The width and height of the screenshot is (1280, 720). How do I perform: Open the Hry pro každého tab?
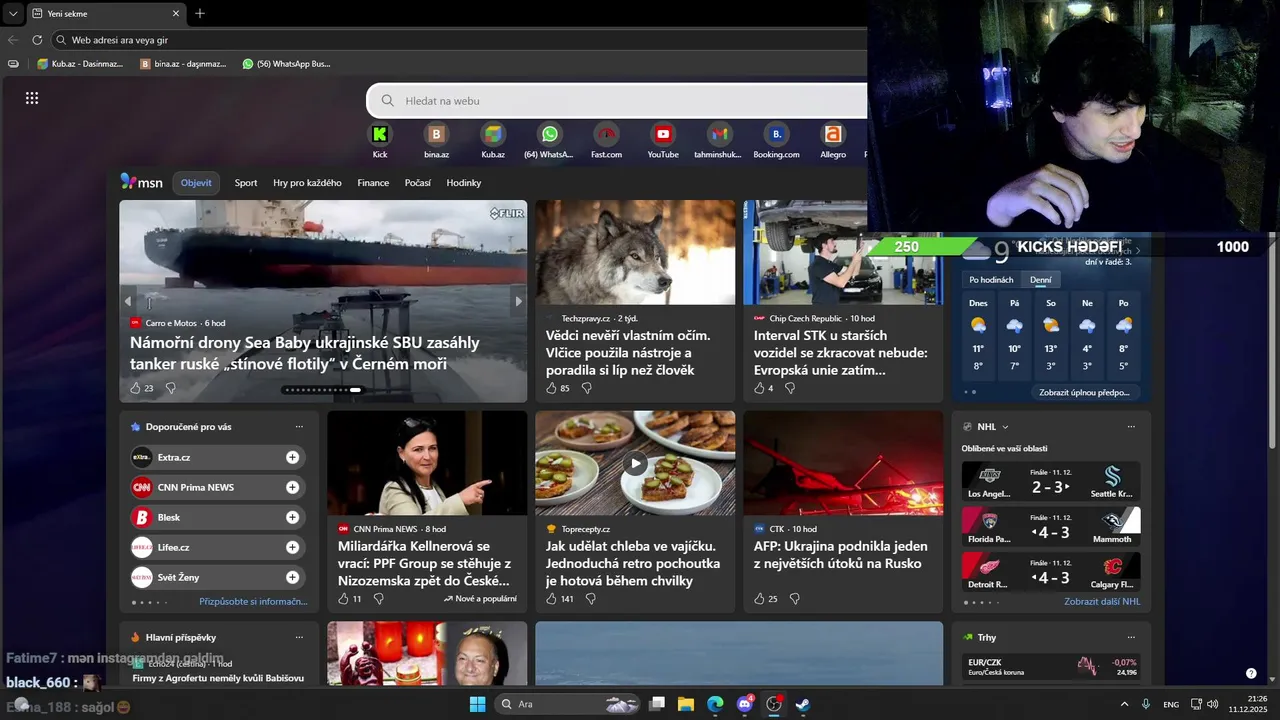(x=307, y=183)
